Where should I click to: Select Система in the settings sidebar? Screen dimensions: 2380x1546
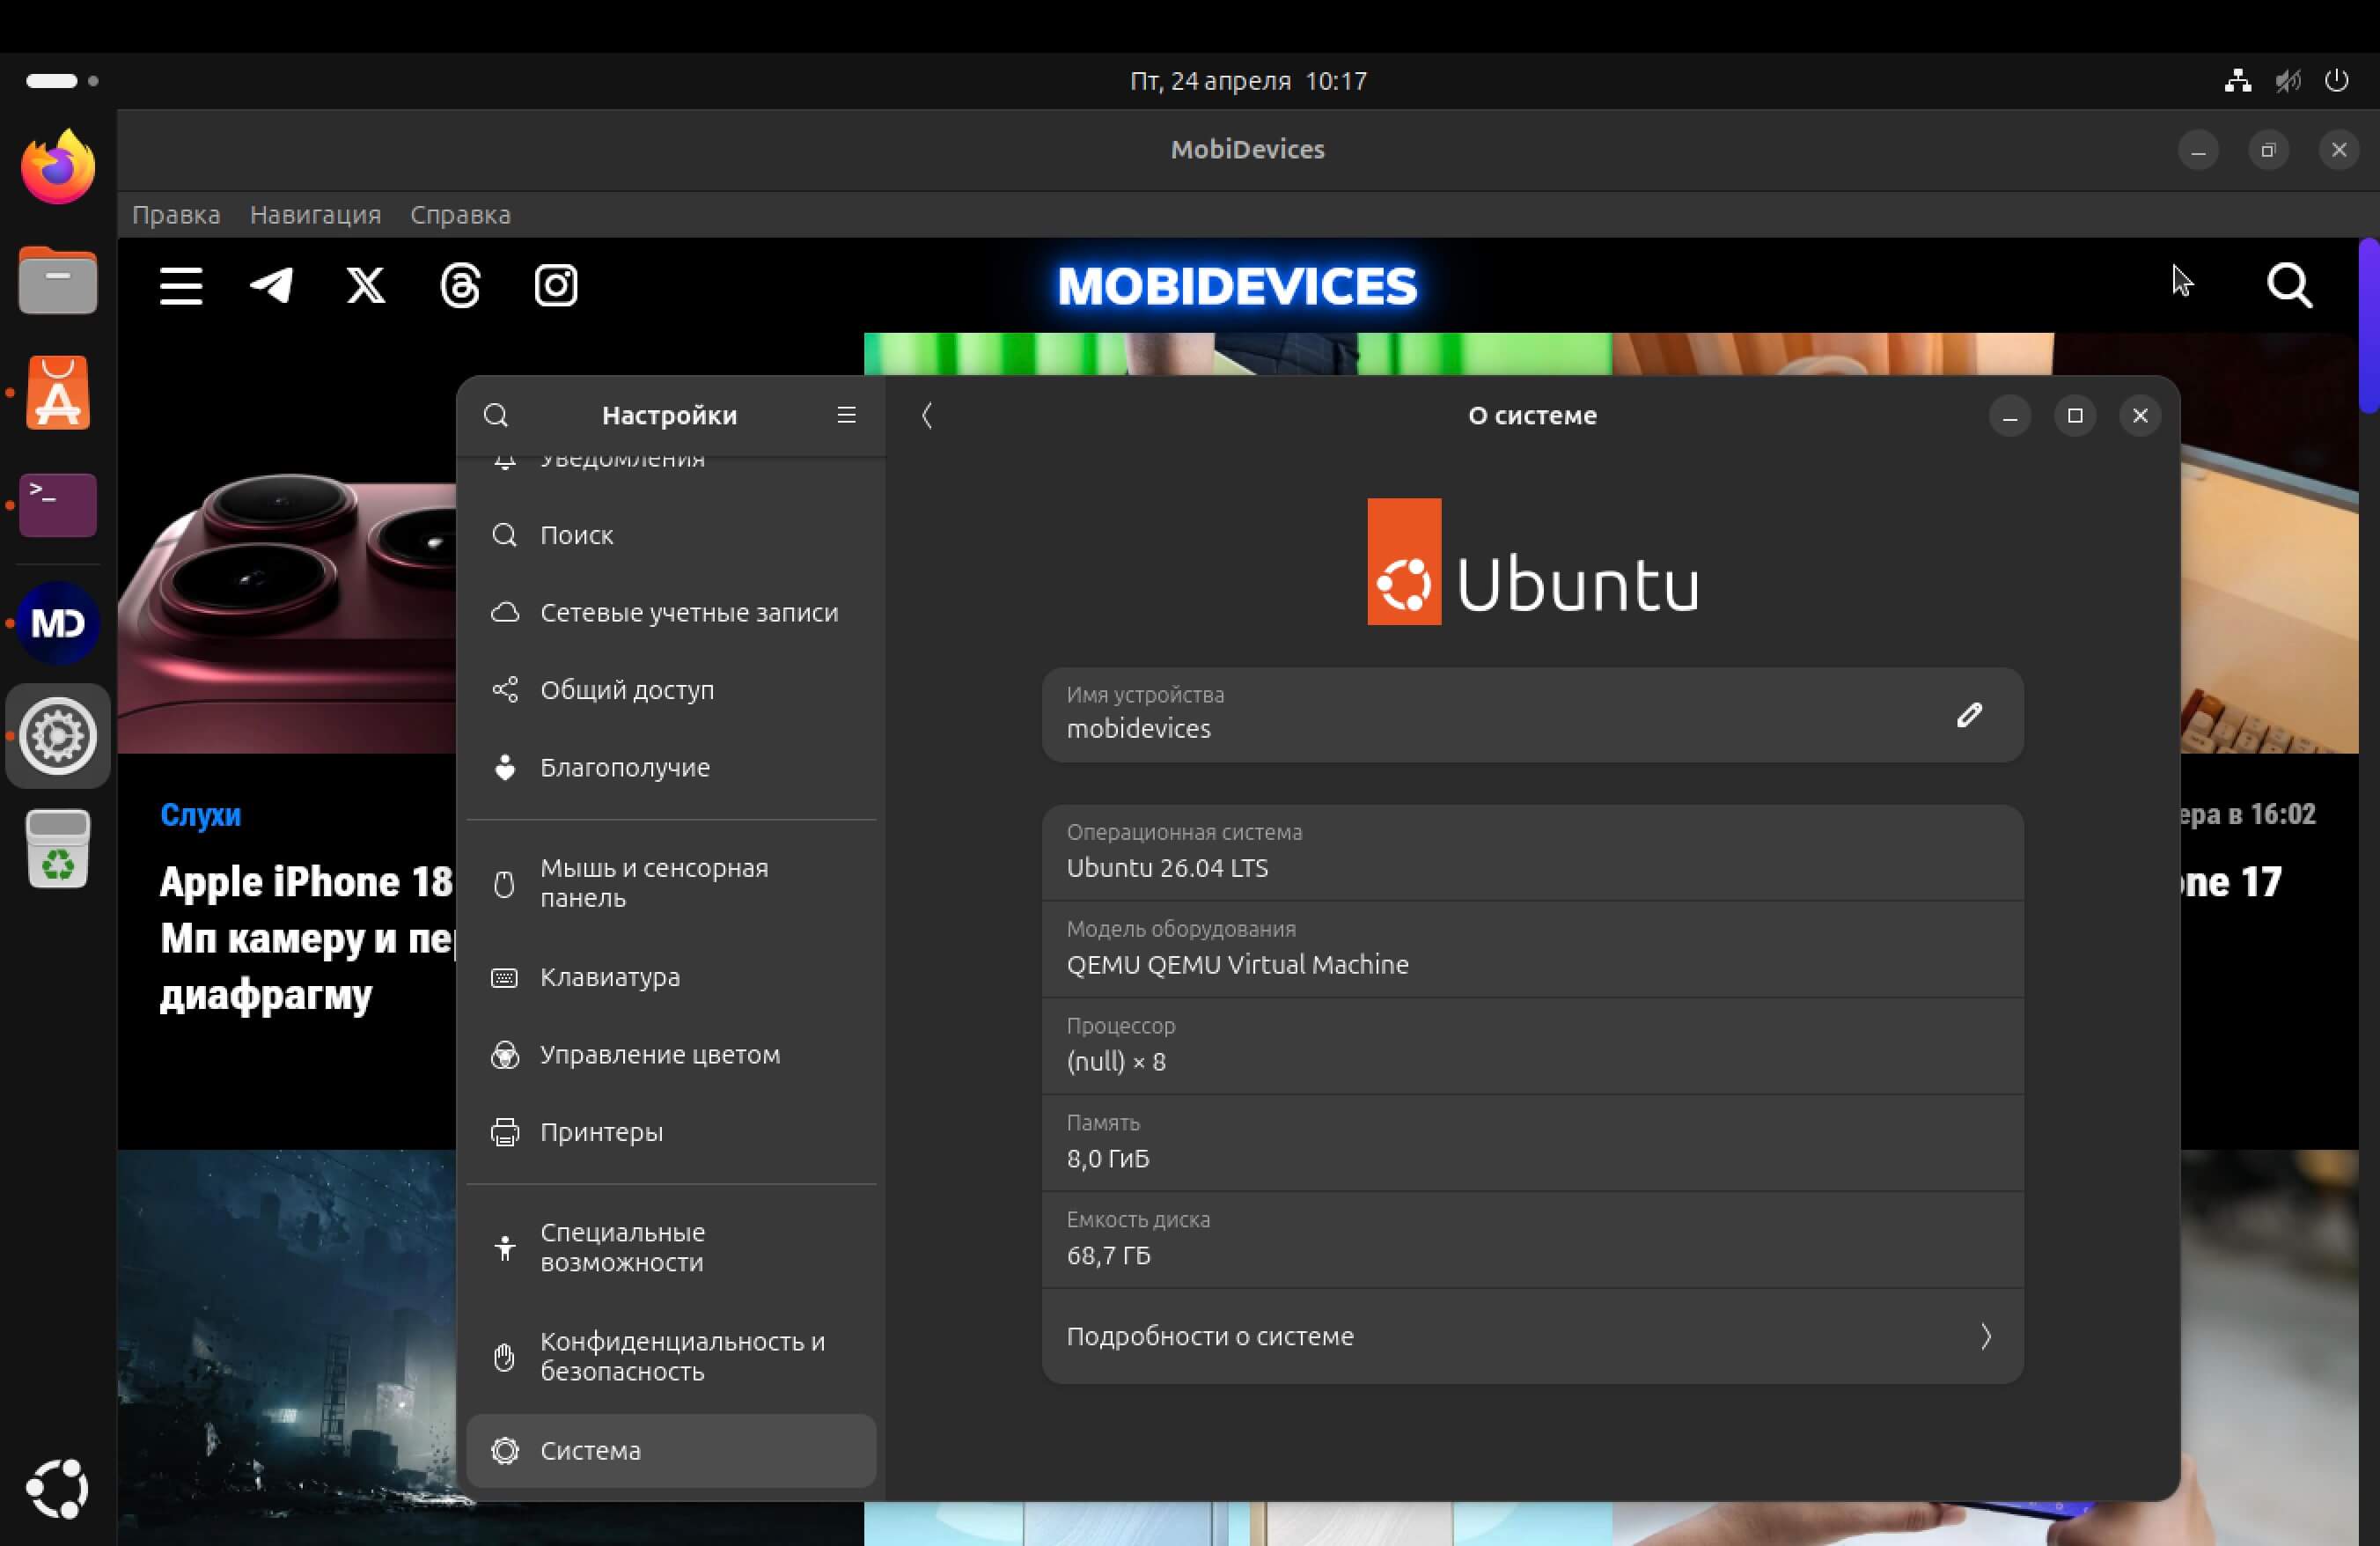(x=670, y=1450)
